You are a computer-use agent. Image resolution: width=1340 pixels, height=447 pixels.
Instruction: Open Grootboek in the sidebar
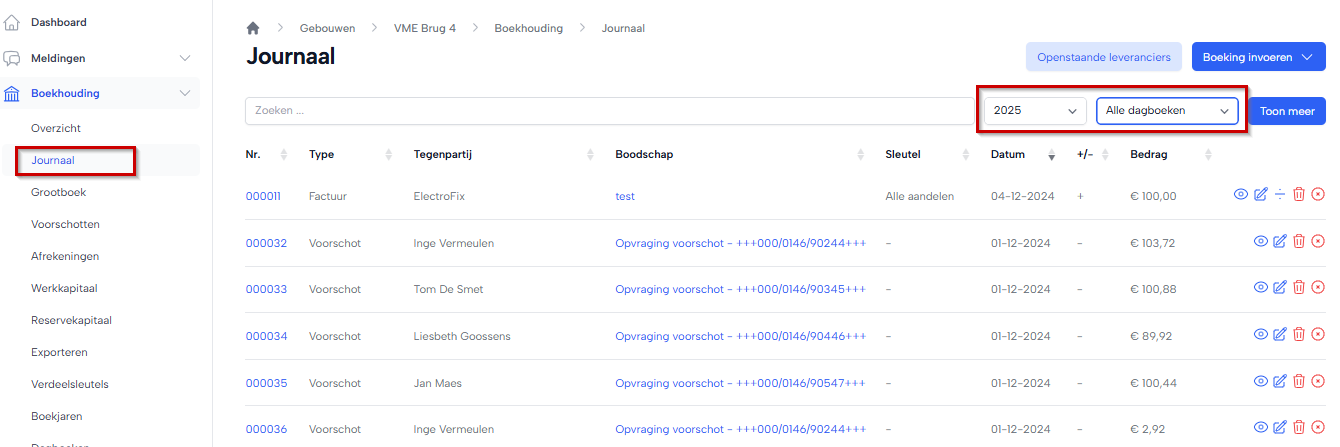(59, 192)
